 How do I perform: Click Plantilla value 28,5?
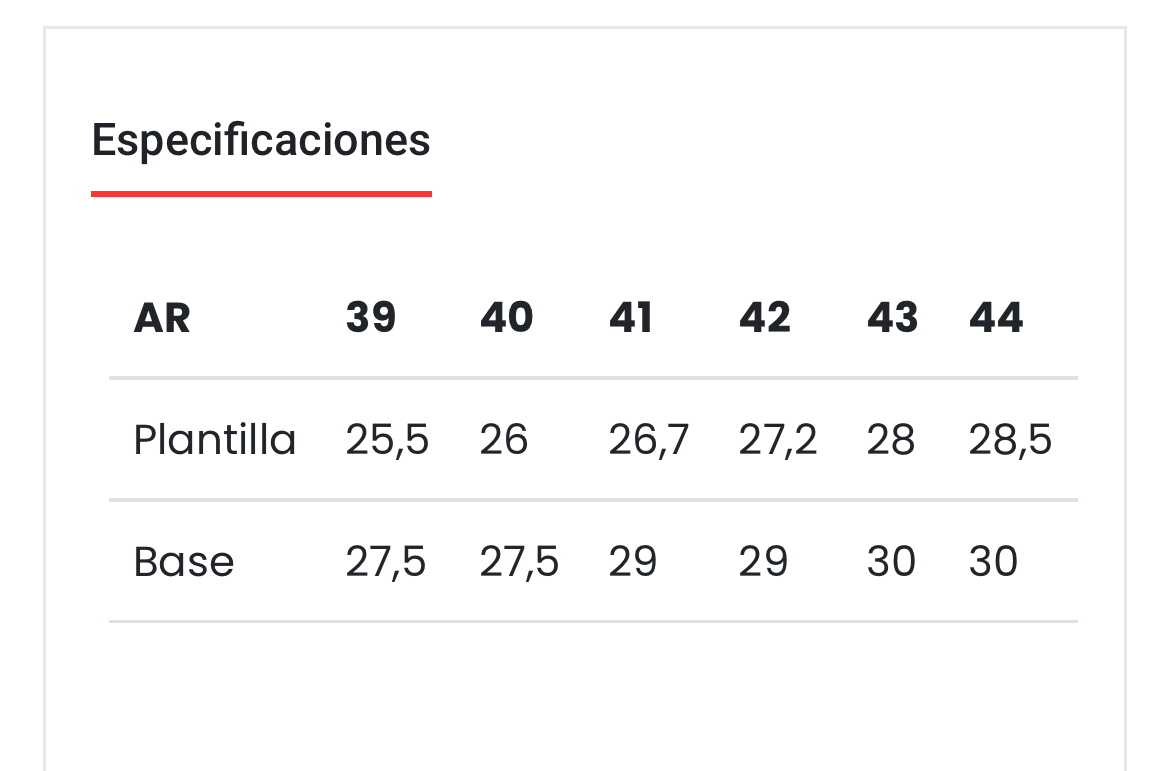(1010, 440)
